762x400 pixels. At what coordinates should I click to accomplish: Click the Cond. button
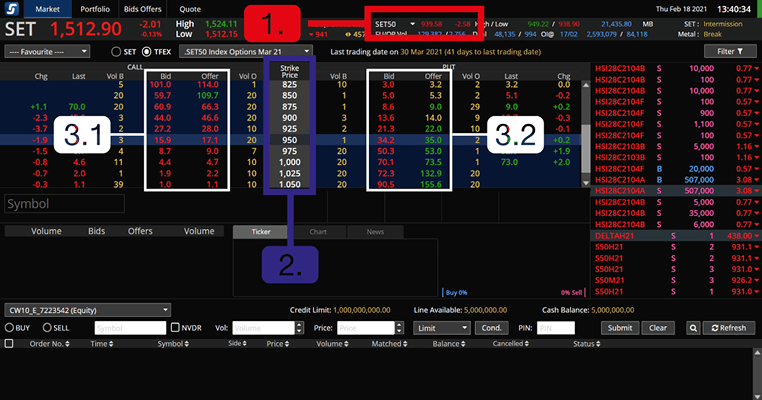492,327
